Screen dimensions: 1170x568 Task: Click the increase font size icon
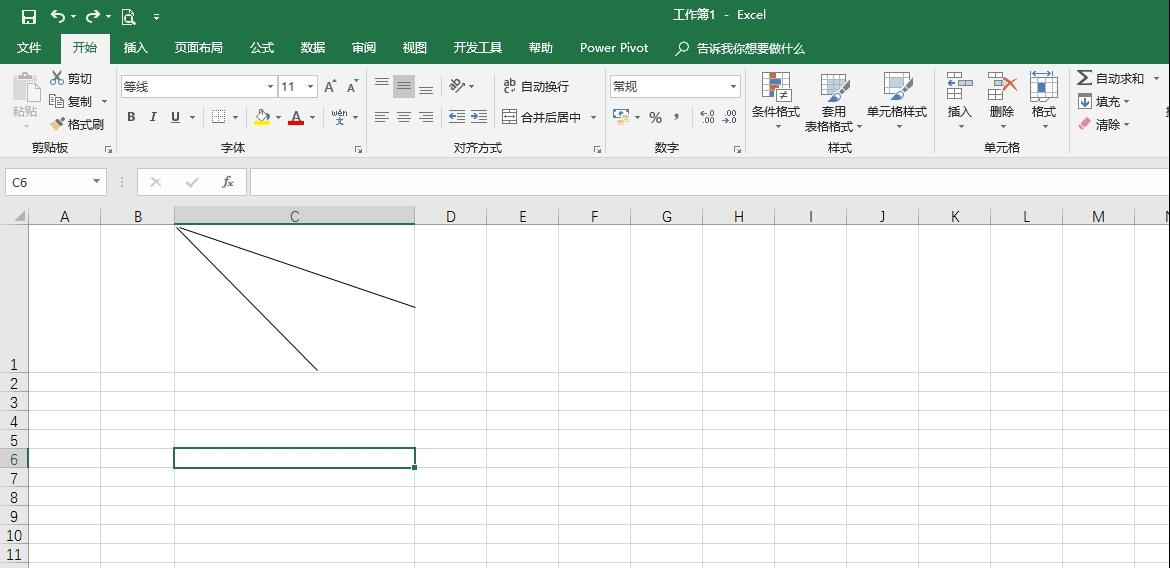[331, 87]
